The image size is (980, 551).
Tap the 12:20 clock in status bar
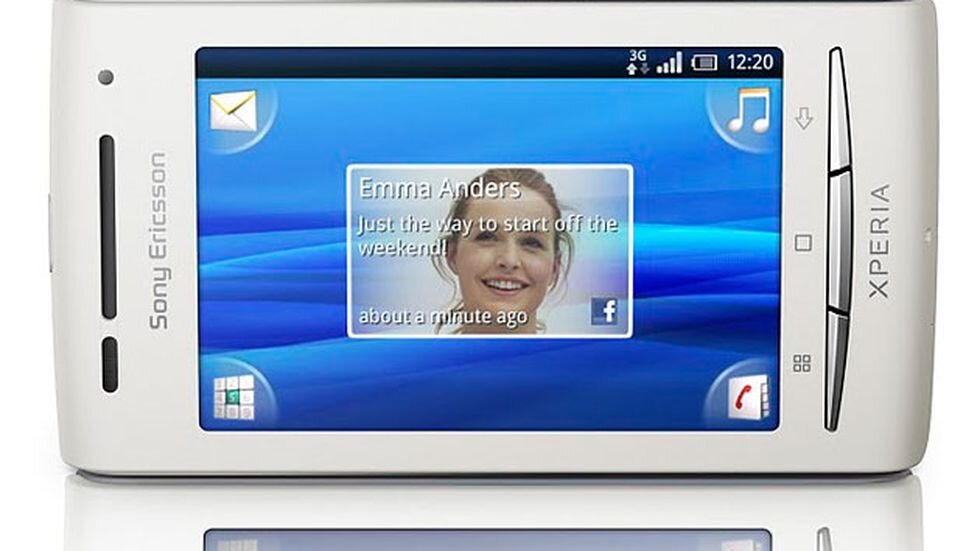click(x=749, y=62)
